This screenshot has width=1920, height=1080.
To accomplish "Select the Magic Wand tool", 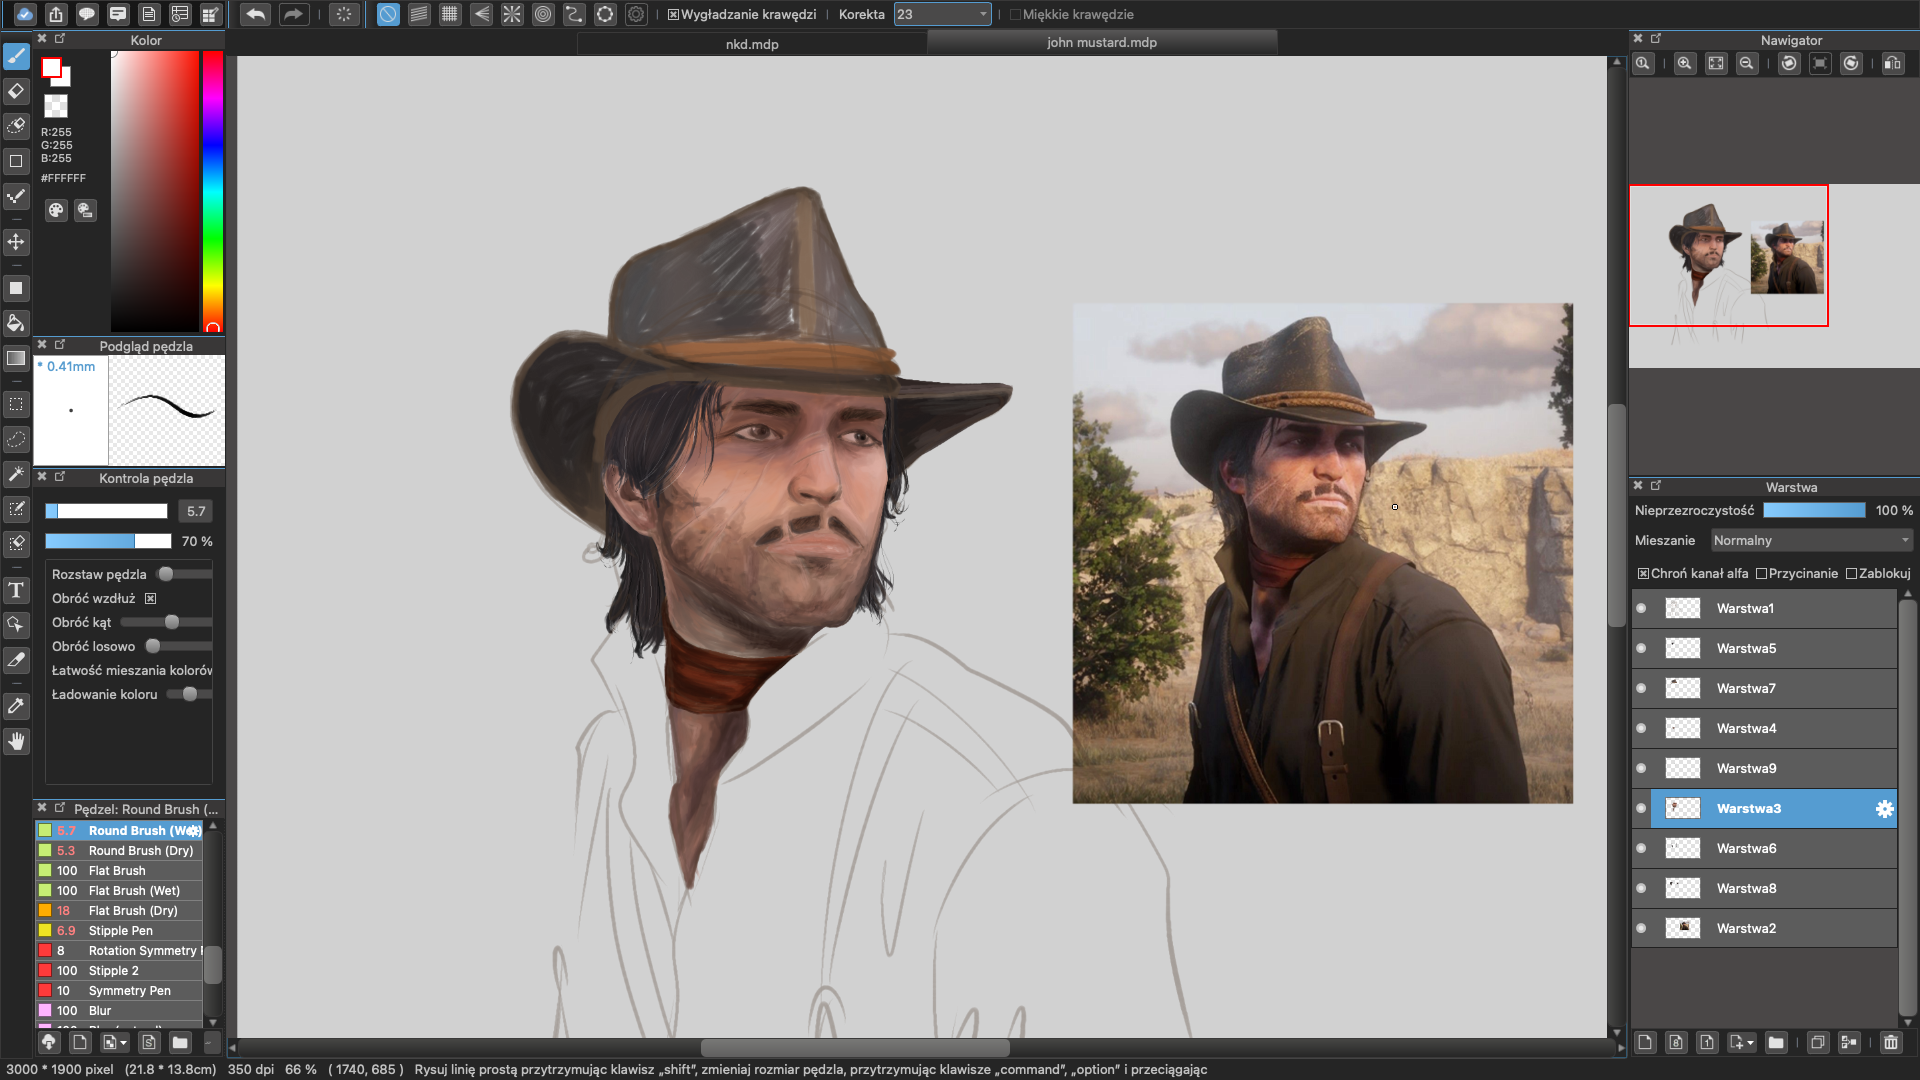I will [x=16, y=474].
